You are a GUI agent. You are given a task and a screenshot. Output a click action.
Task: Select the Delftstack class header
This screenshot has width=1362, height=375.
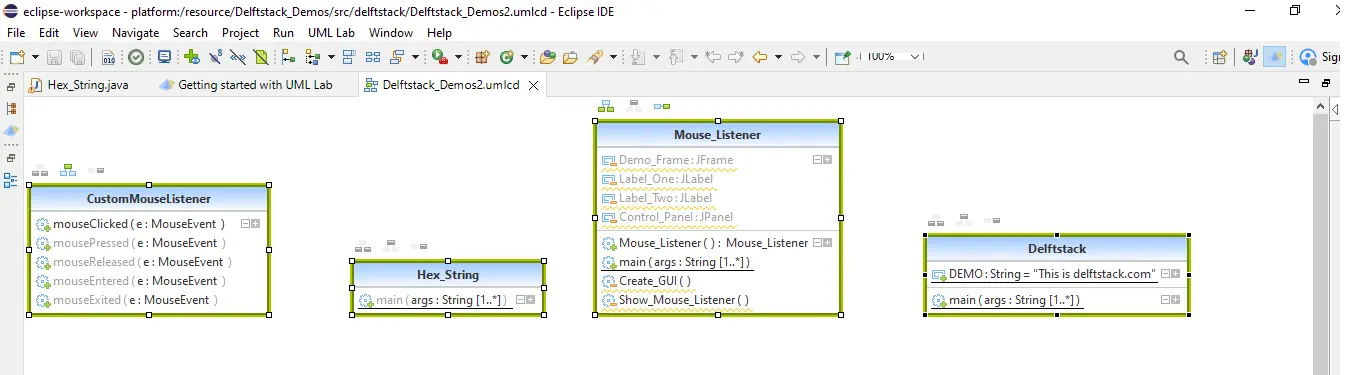(x=1057, y=249)
